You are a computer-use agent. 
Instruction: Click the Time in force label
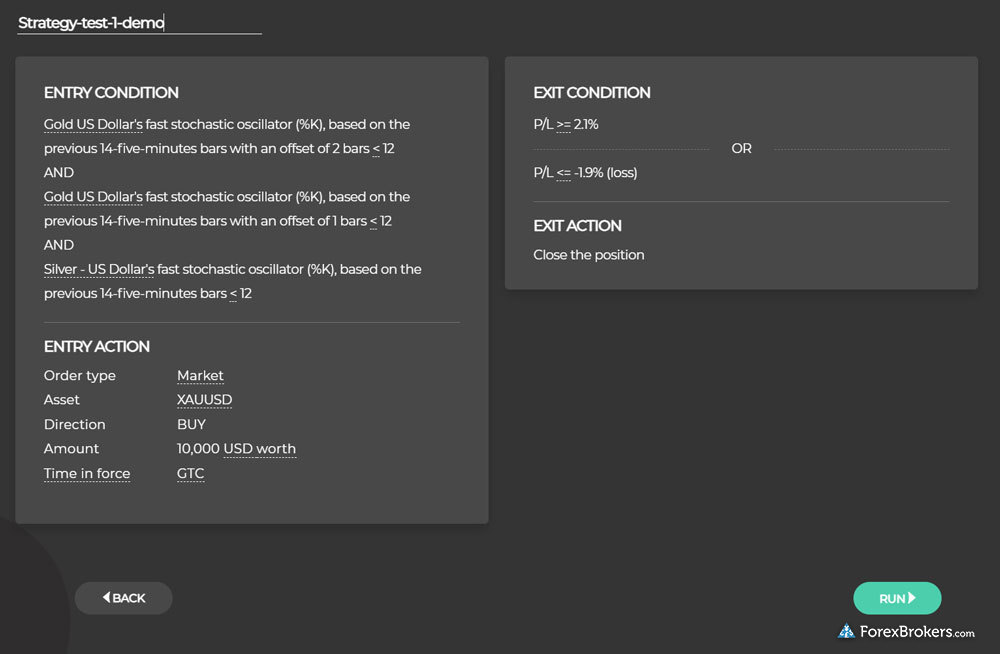(x=87, y=473)
